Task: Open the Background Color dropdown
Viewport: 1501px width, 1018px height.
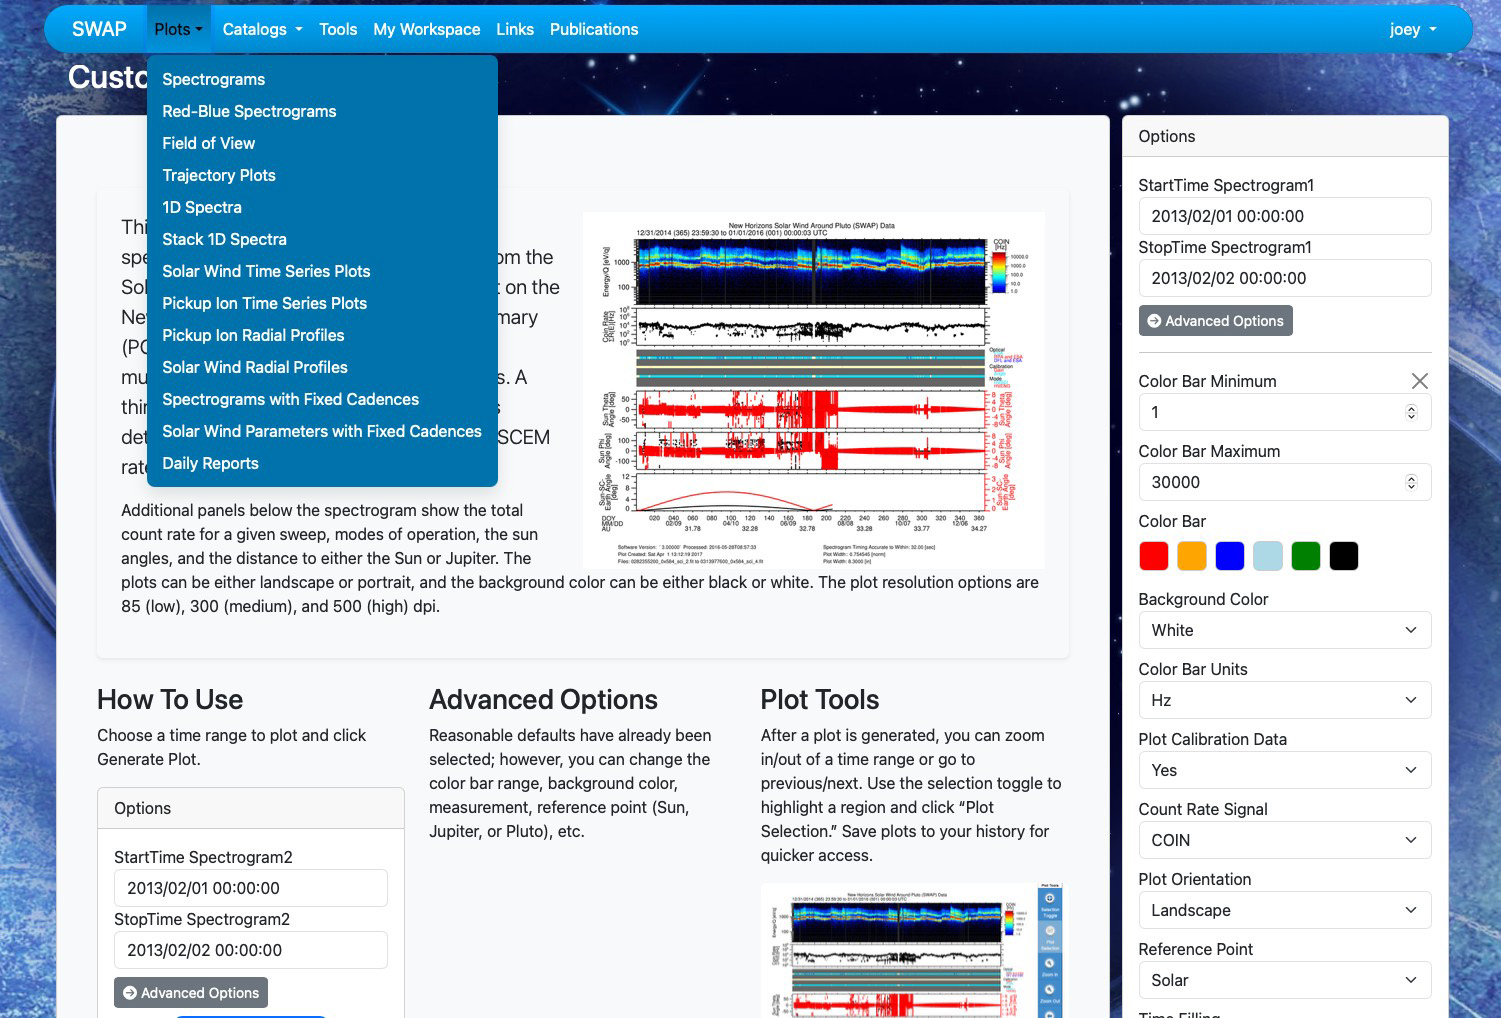Action: click(x=1284, y=630)
